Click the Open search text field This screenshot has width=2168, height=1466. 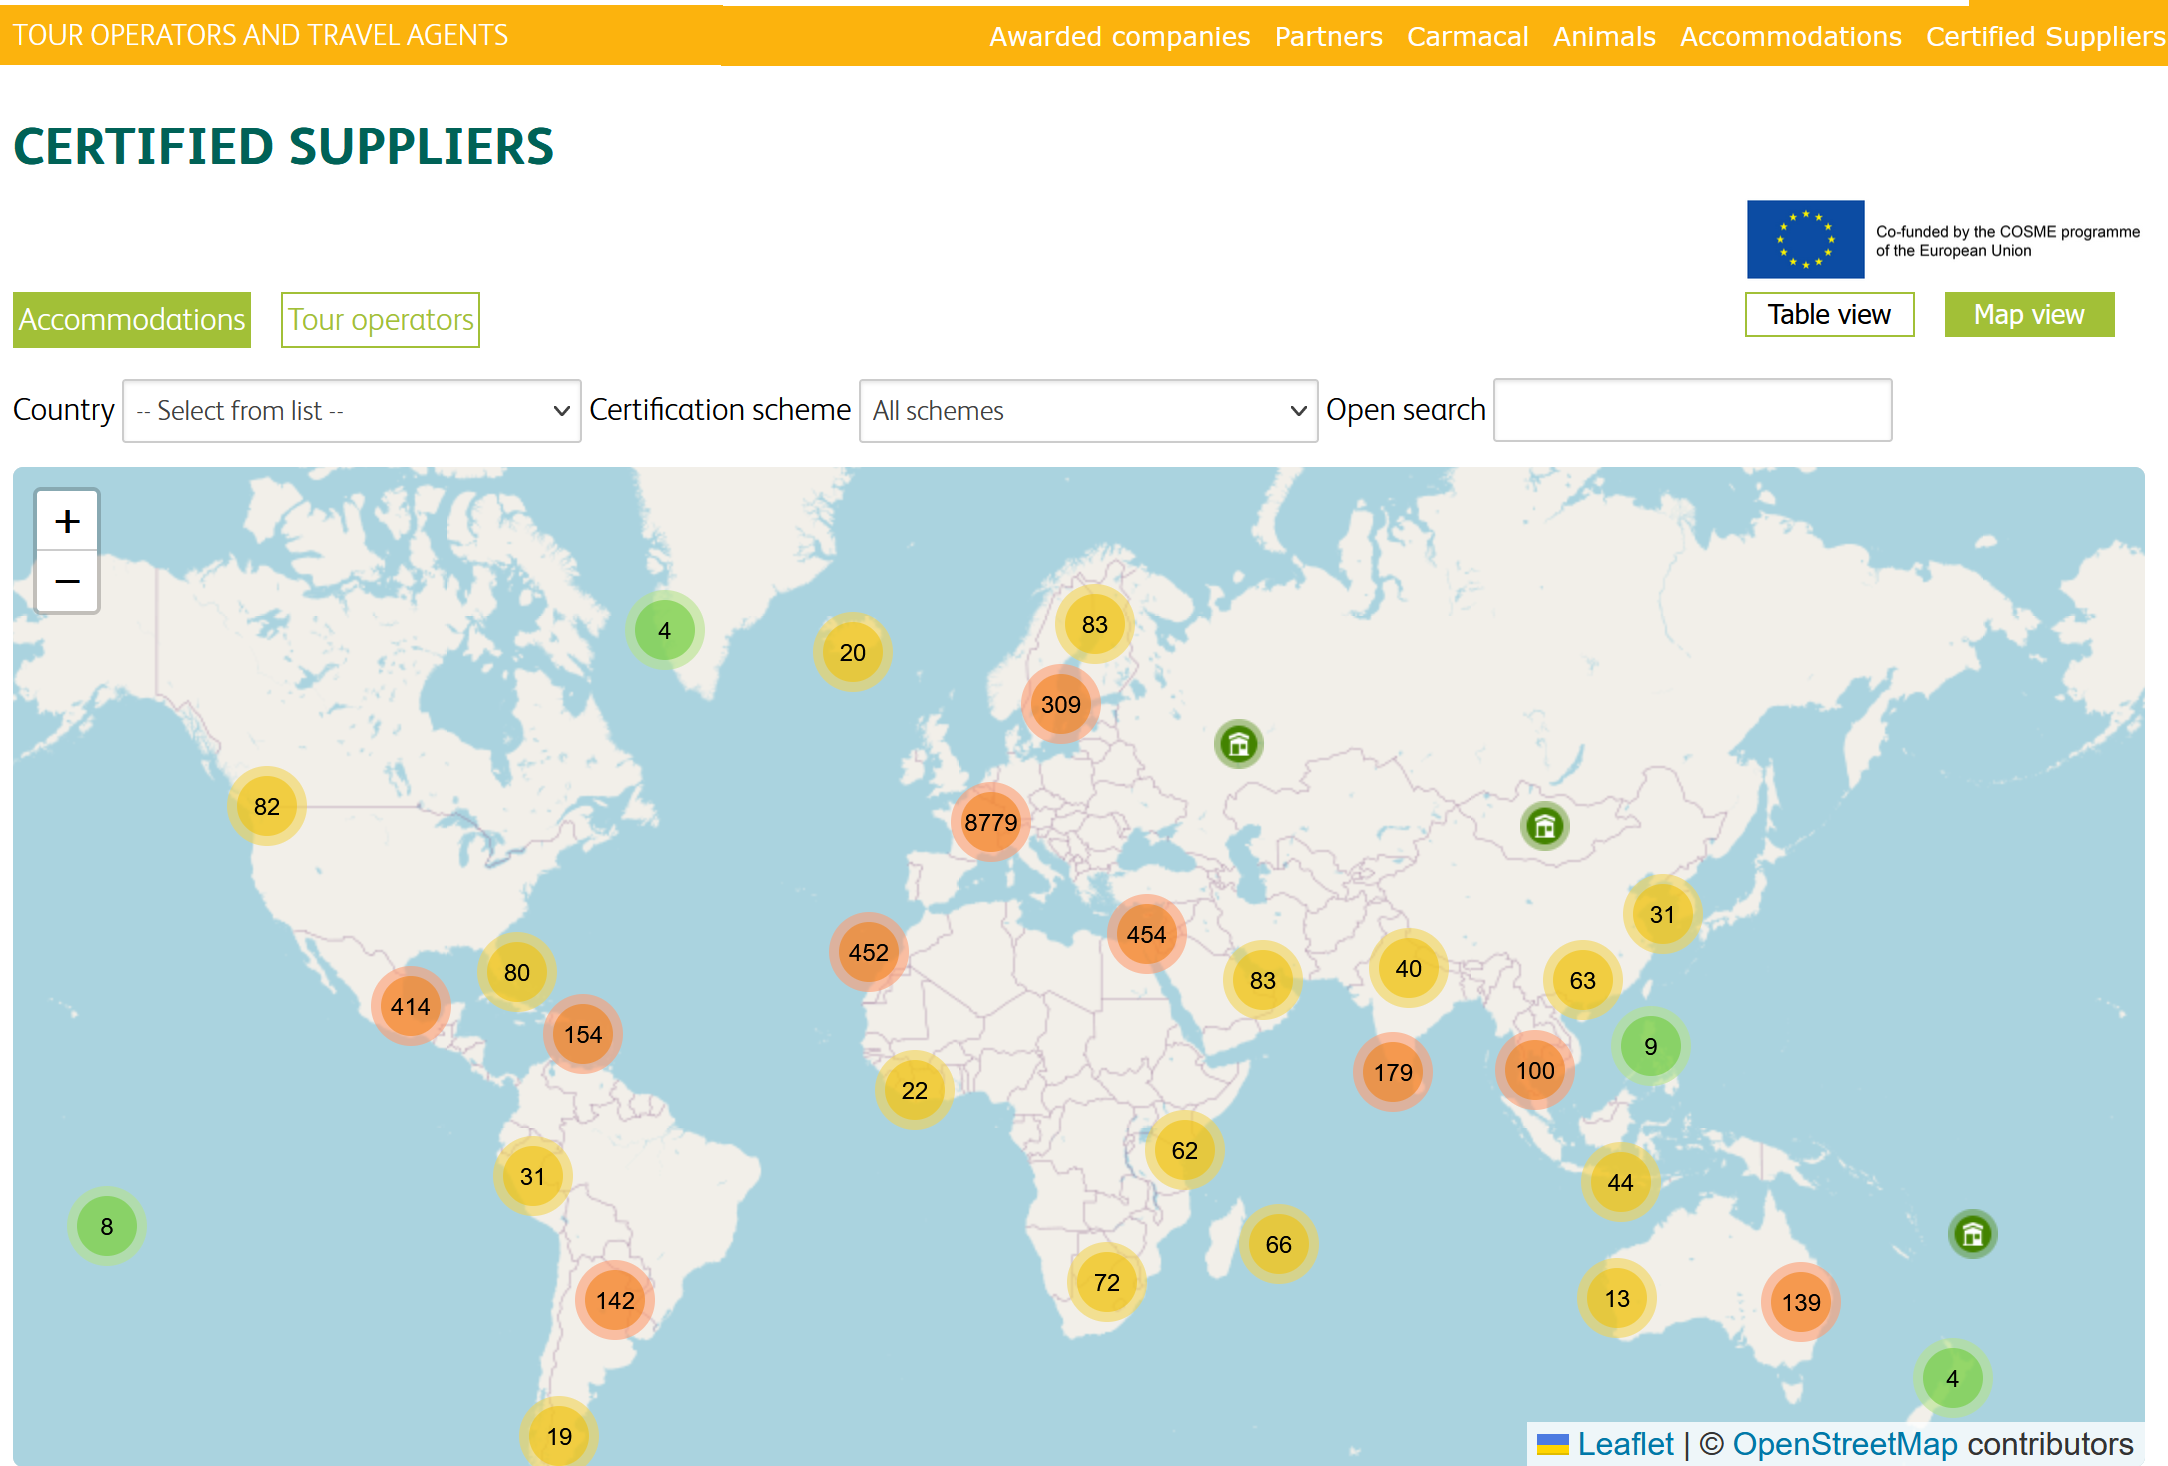(x=1692, y=410)
